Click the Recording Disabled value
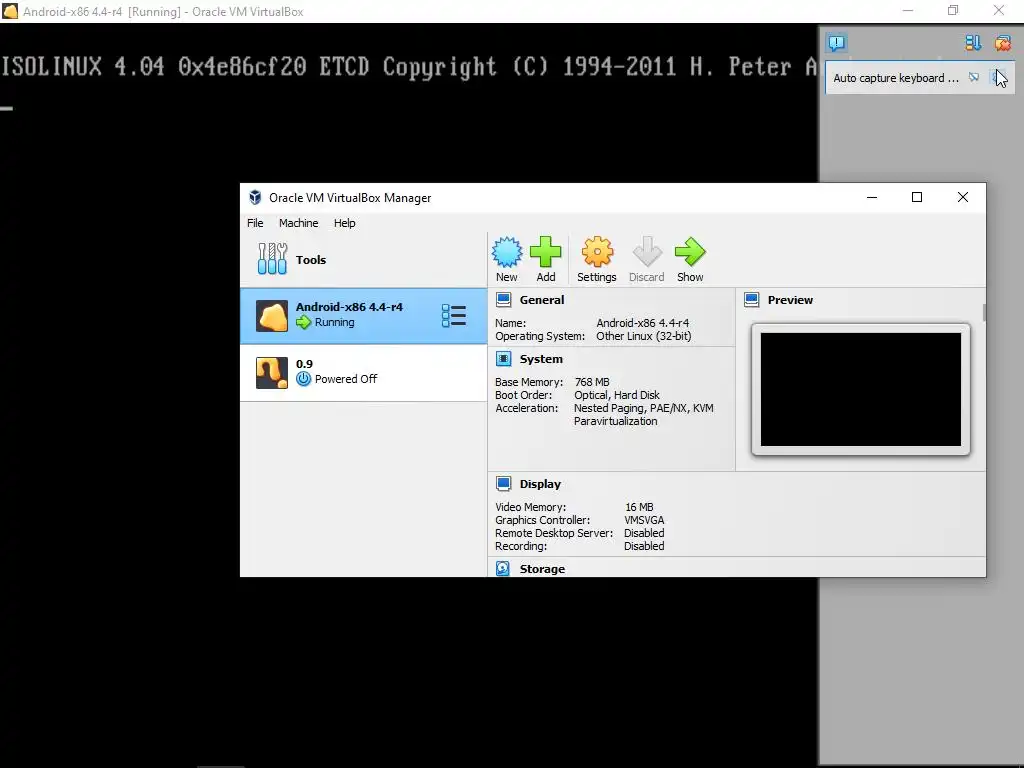The height and width of the screenshot is (768, 1024). [644, 546]
